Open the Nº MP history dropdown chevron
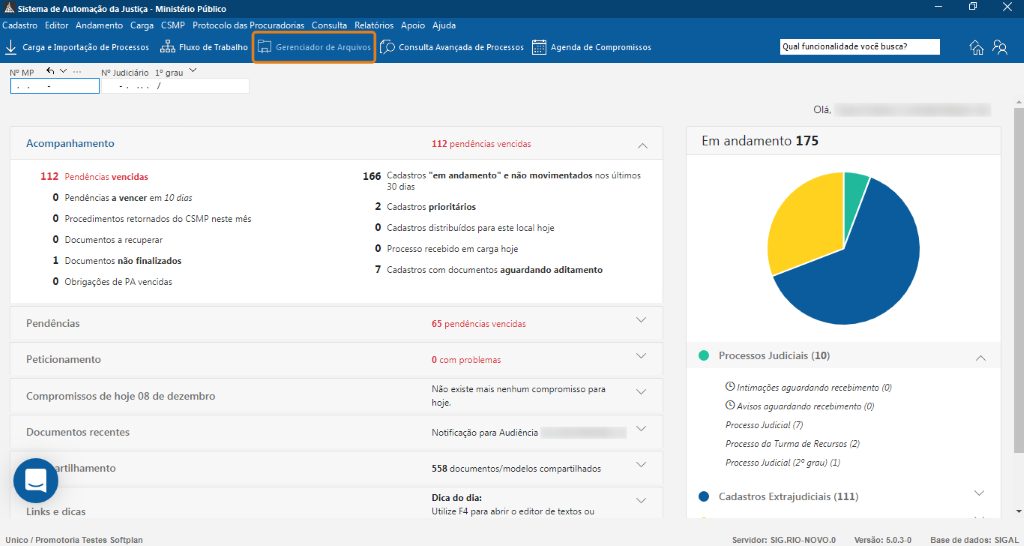Viewport: 1024px width, 546px height. coord(63,71)
